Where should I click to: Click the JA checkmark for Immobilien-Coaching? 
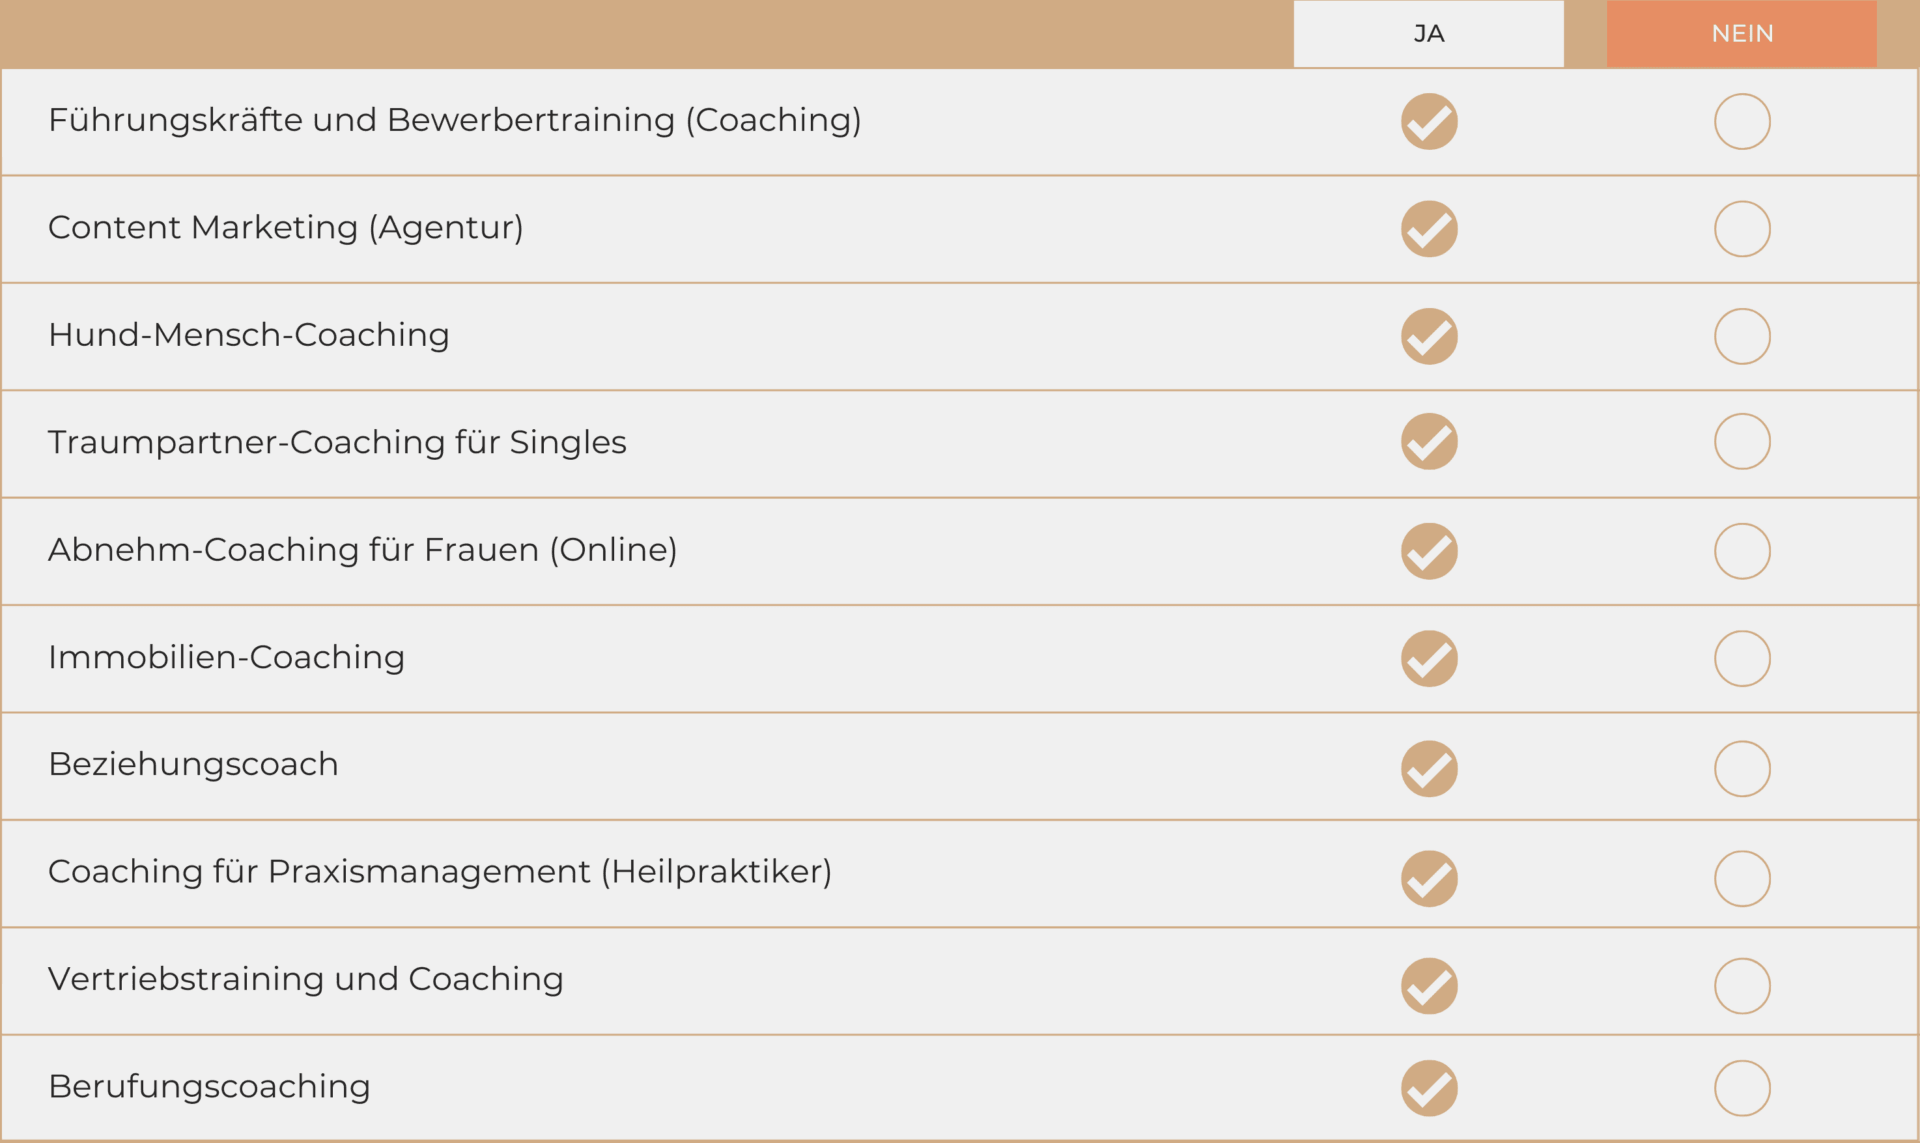point(1429,659)
